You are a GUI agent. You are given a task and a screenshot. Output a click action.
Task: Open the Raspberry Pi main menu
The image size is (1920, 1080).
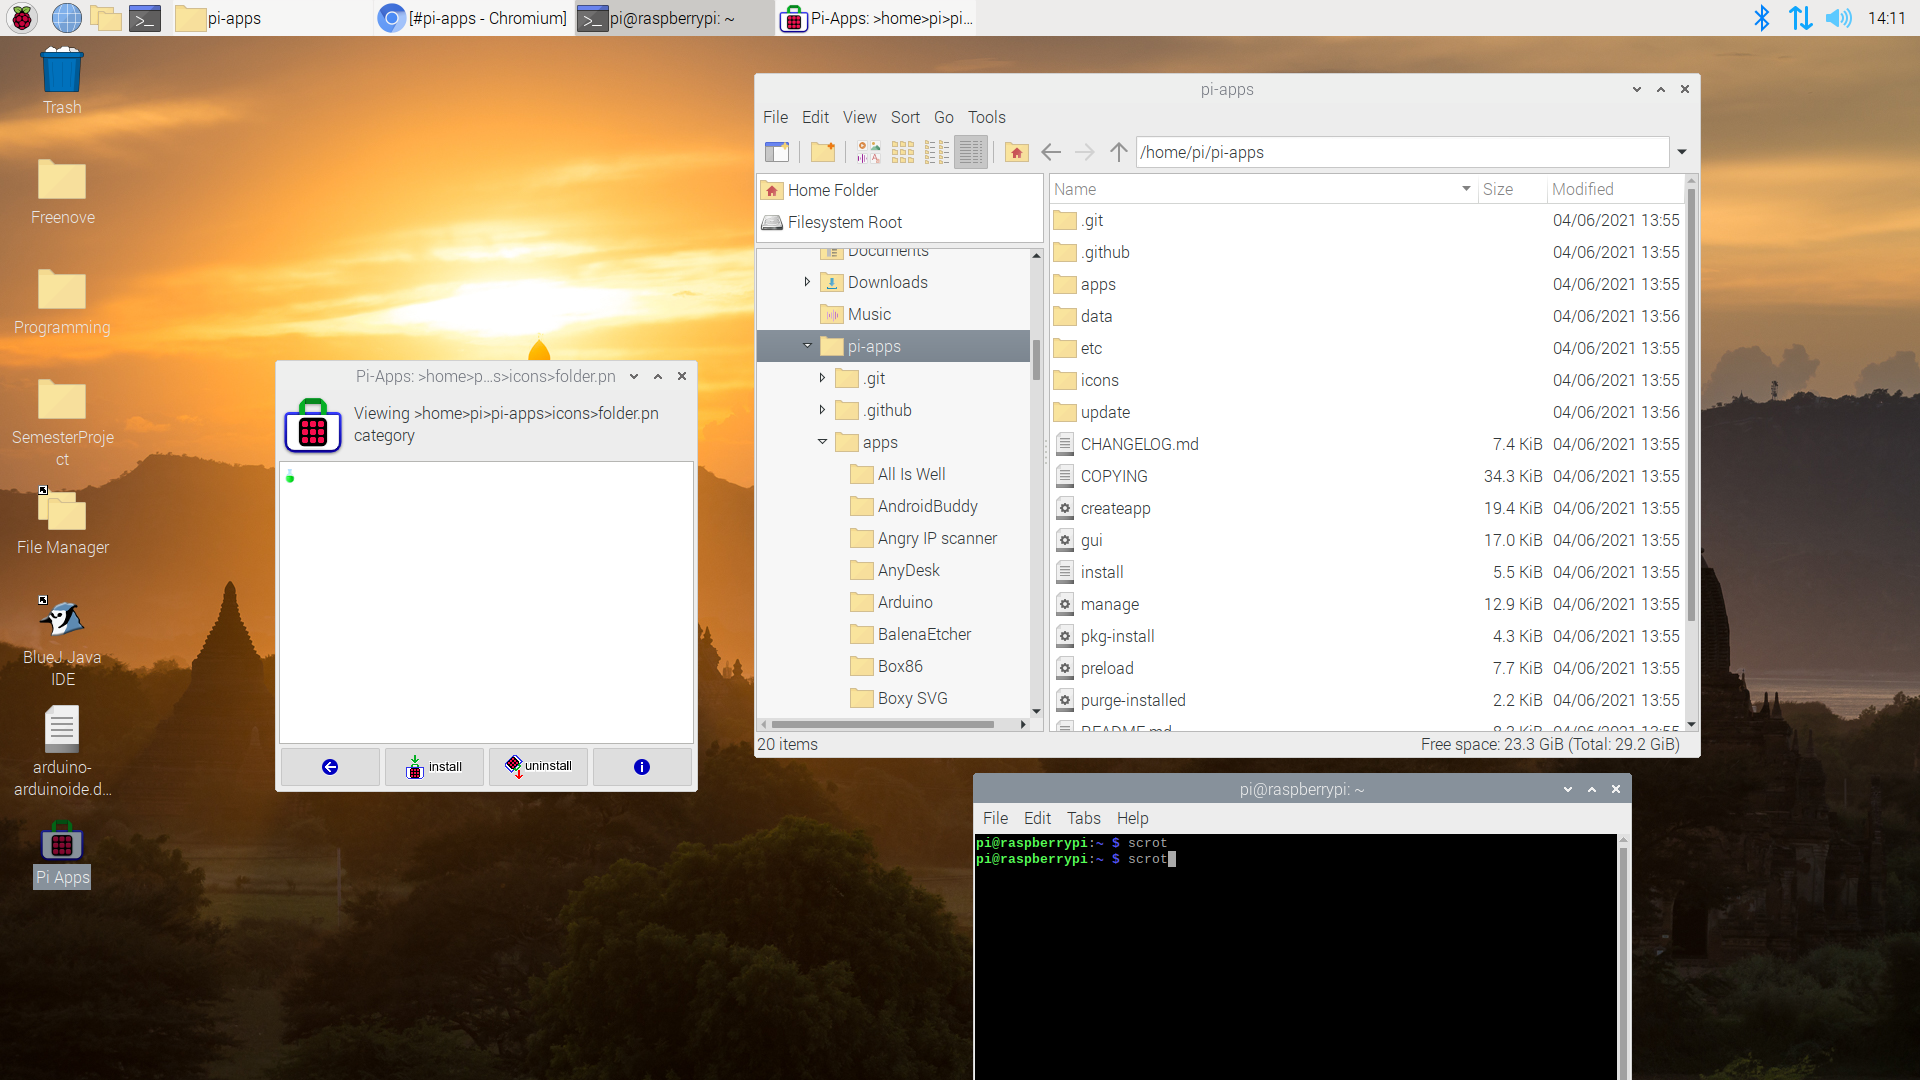click(22, 18)
